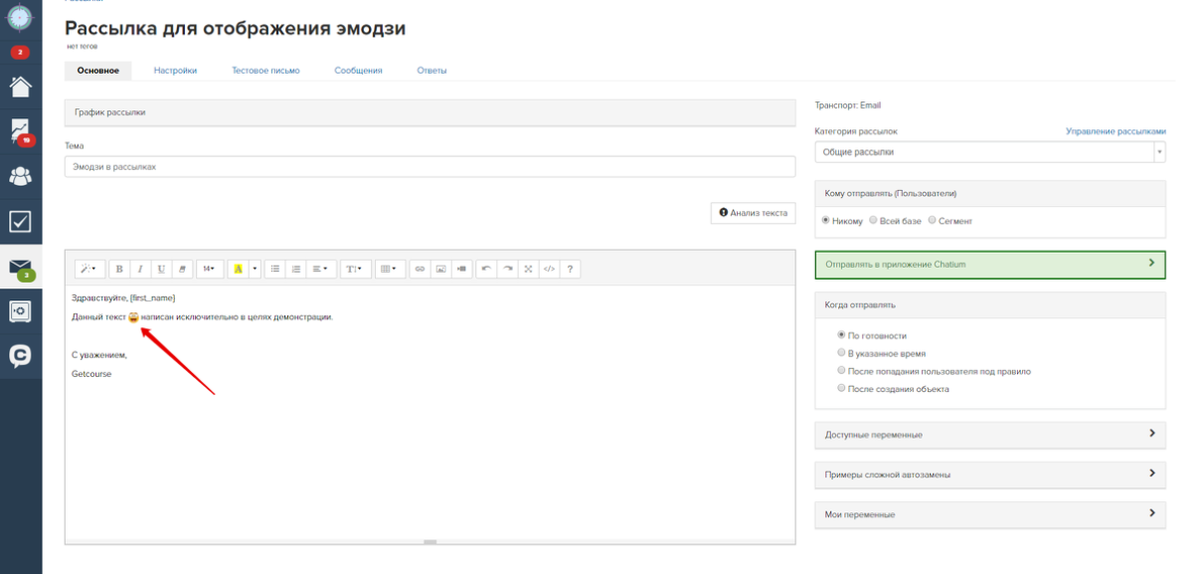The width and height of the screenshot is (1200, 574).
Task: Expand the "Доступные переменные" section
Action: pos(990,435)
